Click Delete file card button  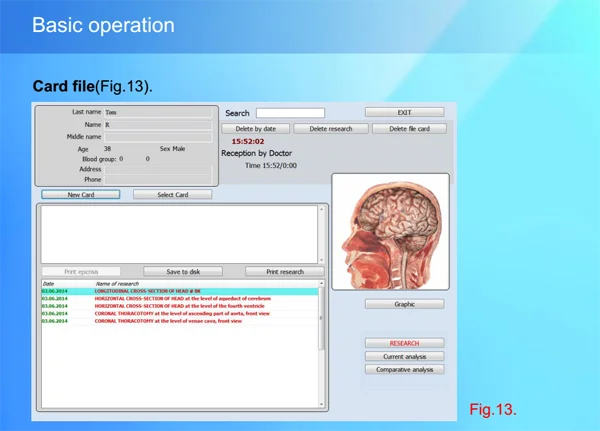409,129
